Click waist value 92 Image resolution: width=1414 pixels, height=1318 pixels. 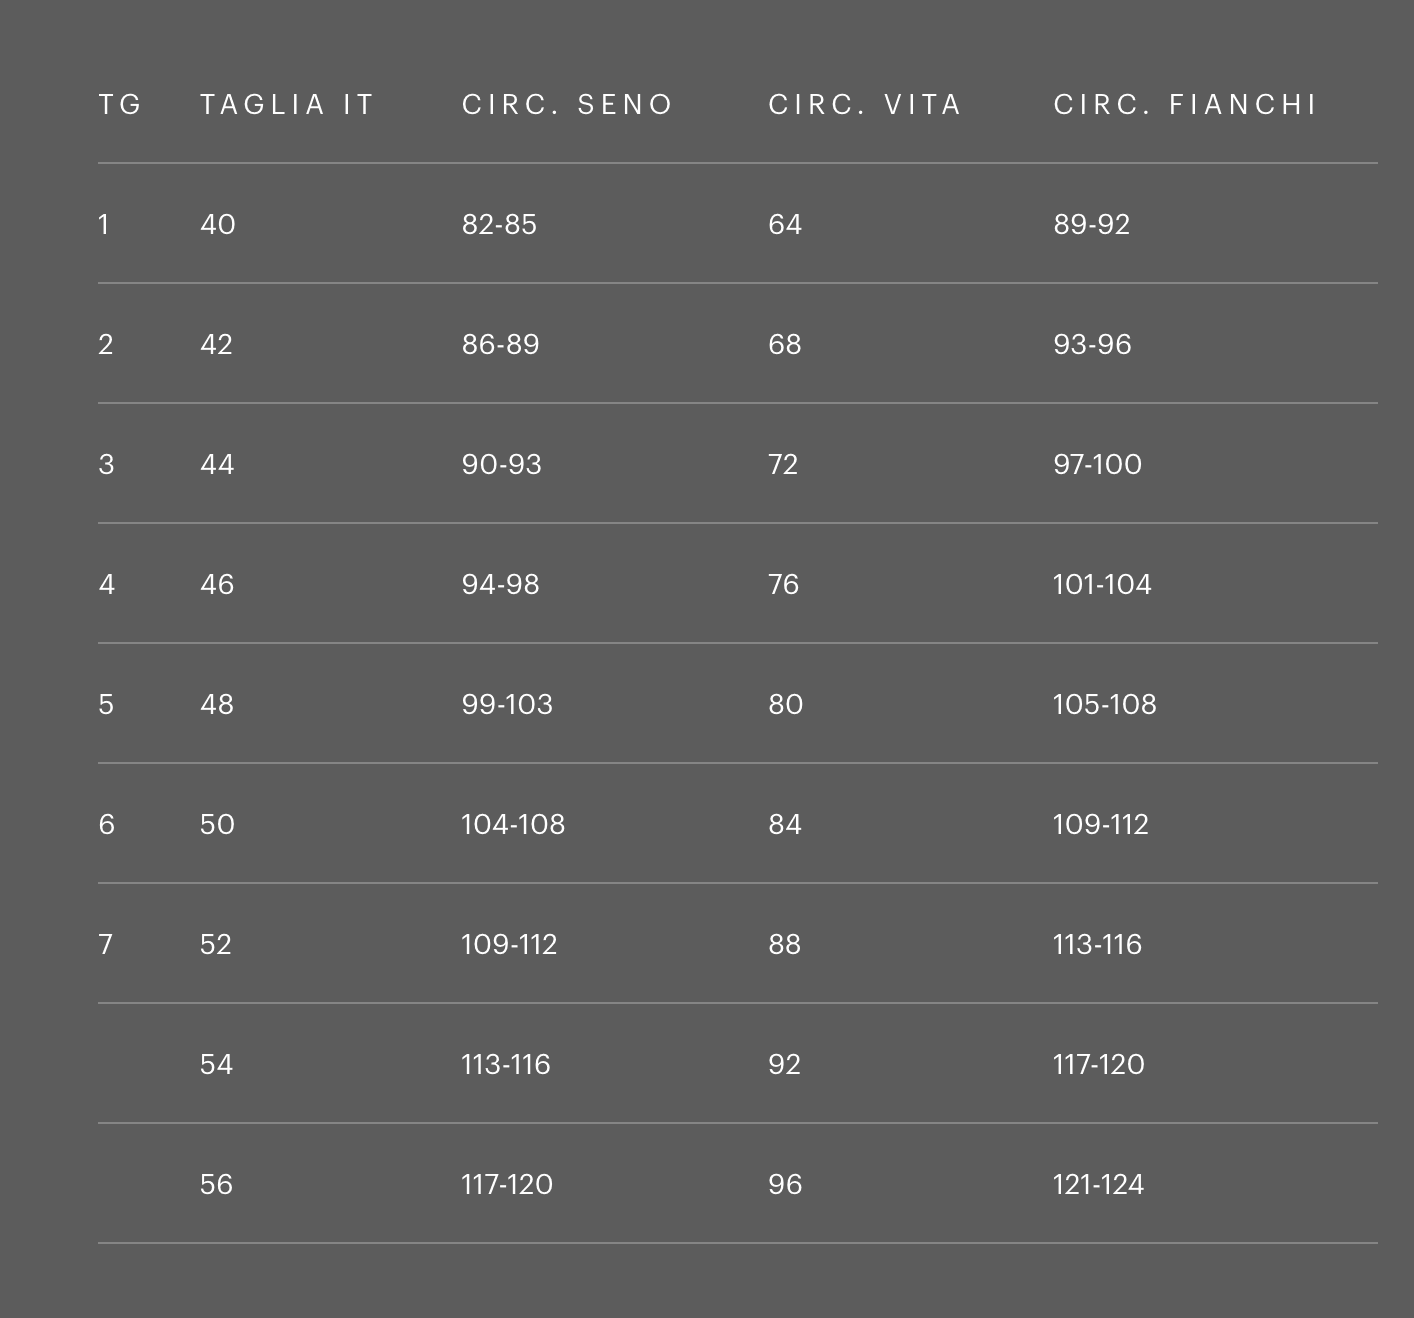coord(784,1064)
